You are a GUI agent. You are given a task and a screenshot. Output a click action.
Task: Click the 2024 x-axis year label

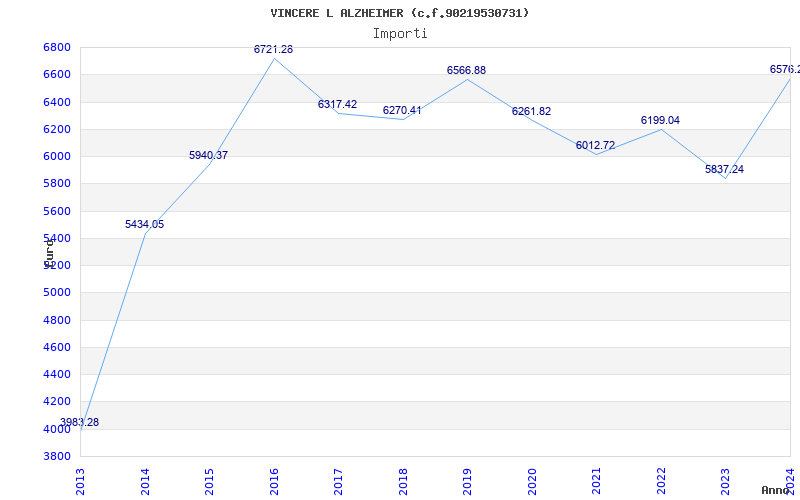(x=790, y=482)
